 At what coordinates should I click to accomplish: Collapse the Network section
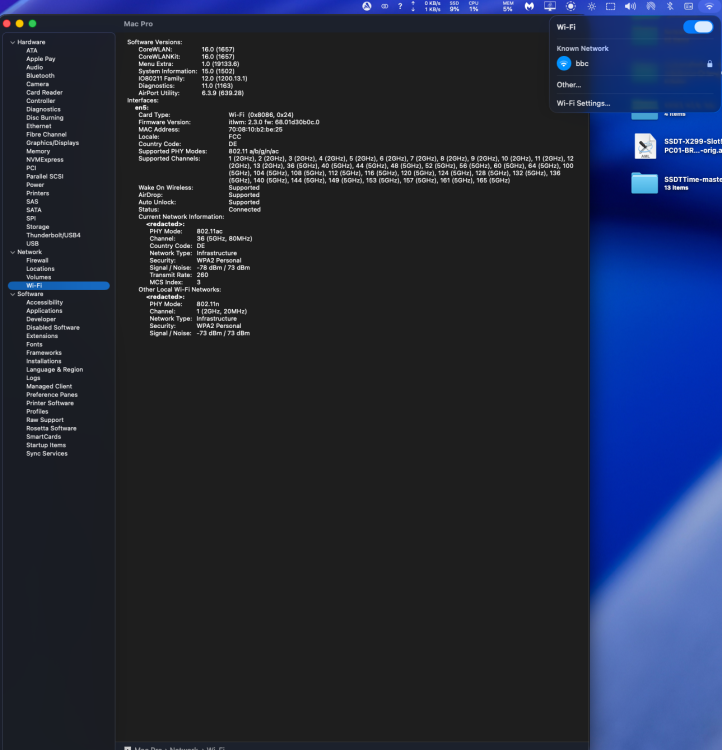click(12, 252)
